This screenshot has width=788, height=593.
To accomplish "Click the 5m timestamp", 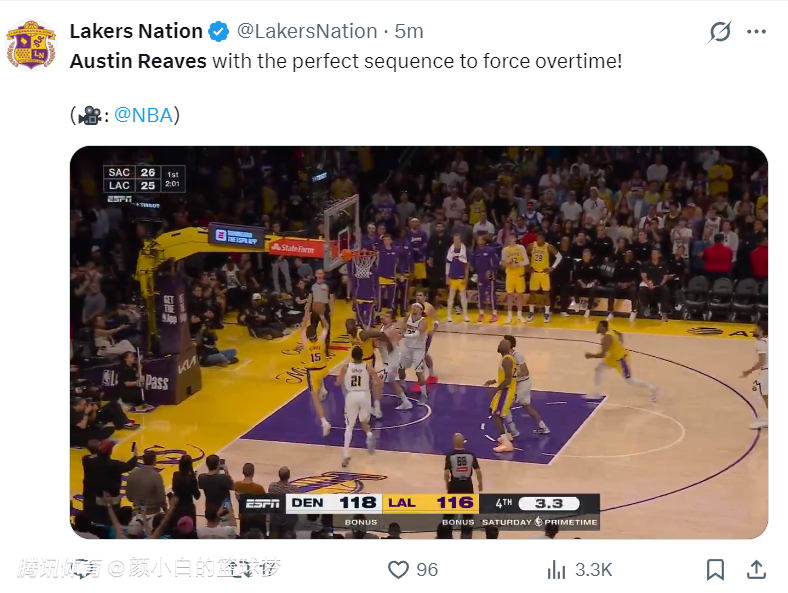I will point(408,32).
